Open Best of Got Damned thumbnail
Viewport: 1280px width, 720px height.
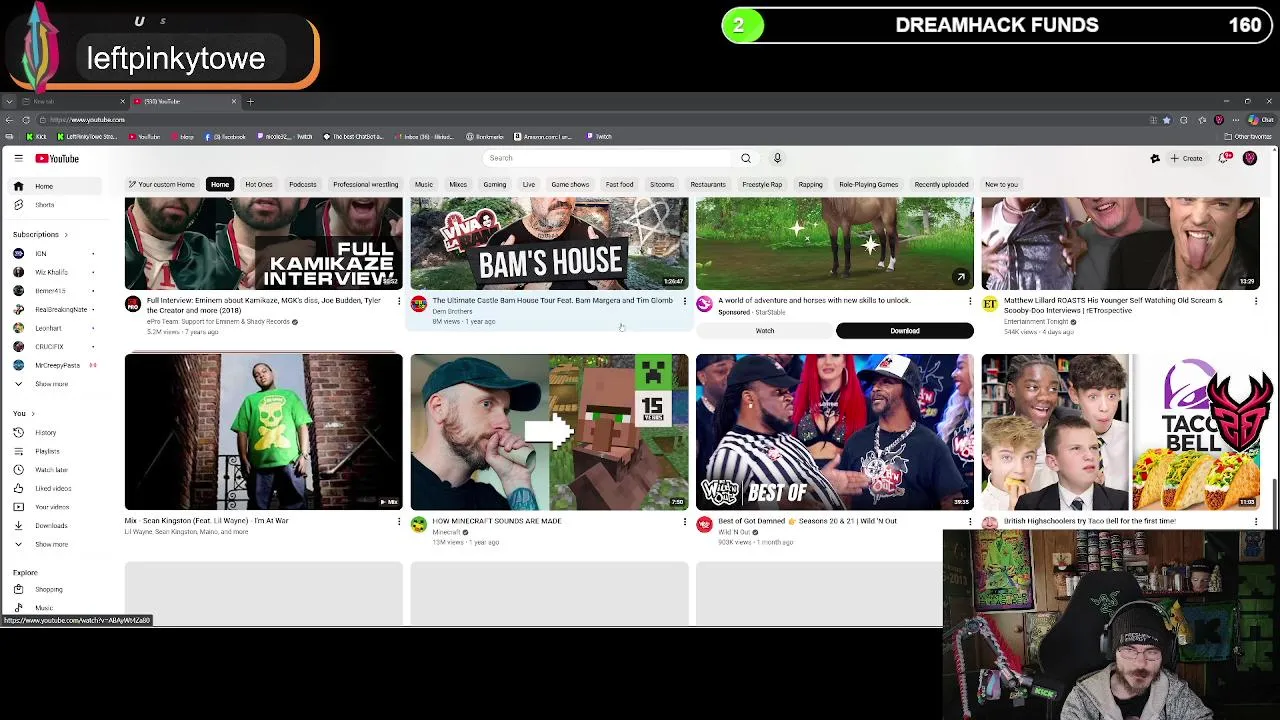(835, 432)
